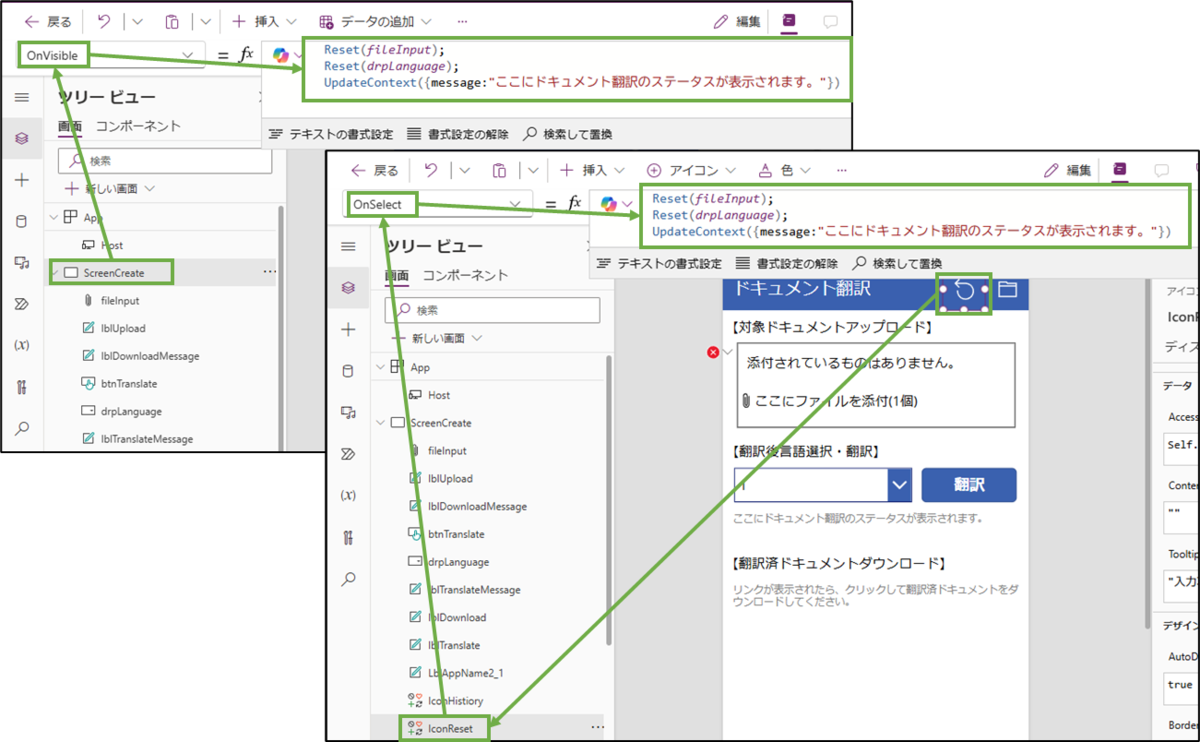Click the paste clipboard icon in the front window
Viewport: 1200px width, 742px height.
[499, 170]
